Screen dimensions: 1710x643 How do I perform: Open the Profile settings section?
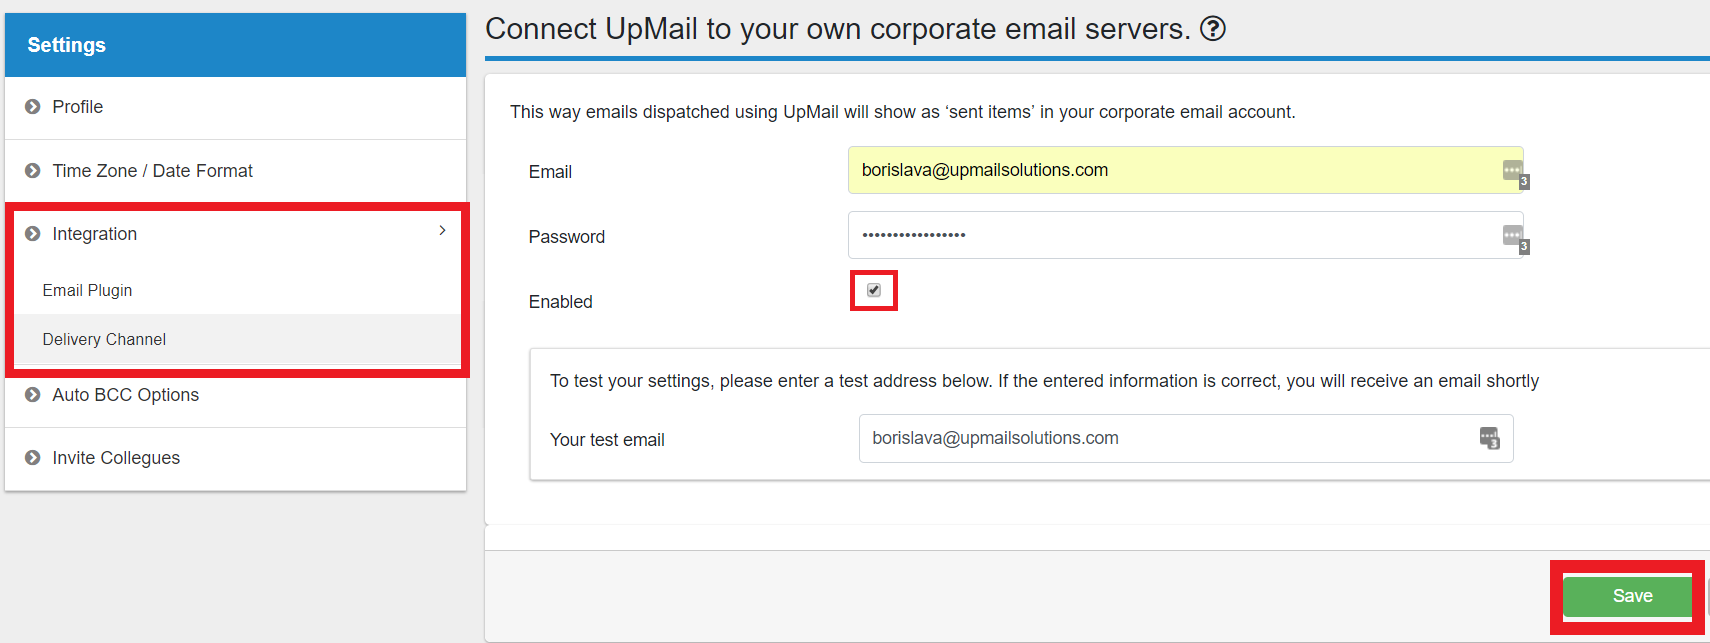pos(78,107)
